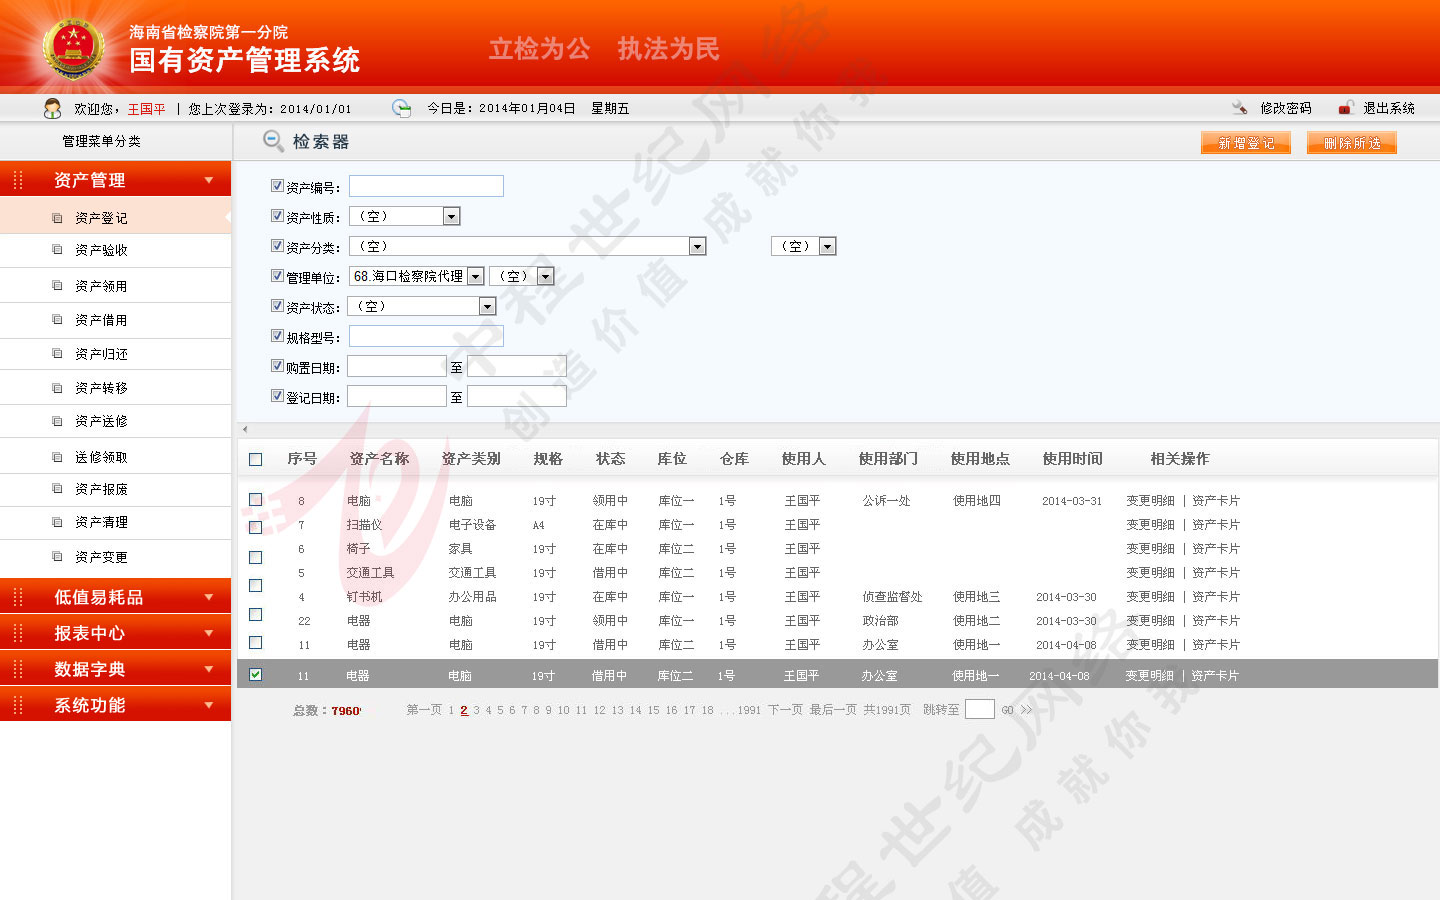Image resolution: width=1440 pixels, height=900 pixels.
Task: Uncheck the 资产编号 filter checkbox
Action: (277, 185)
